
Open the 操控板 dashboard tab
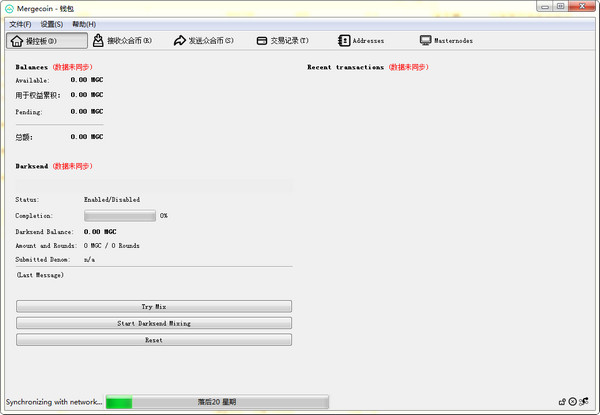click(47, 41)
